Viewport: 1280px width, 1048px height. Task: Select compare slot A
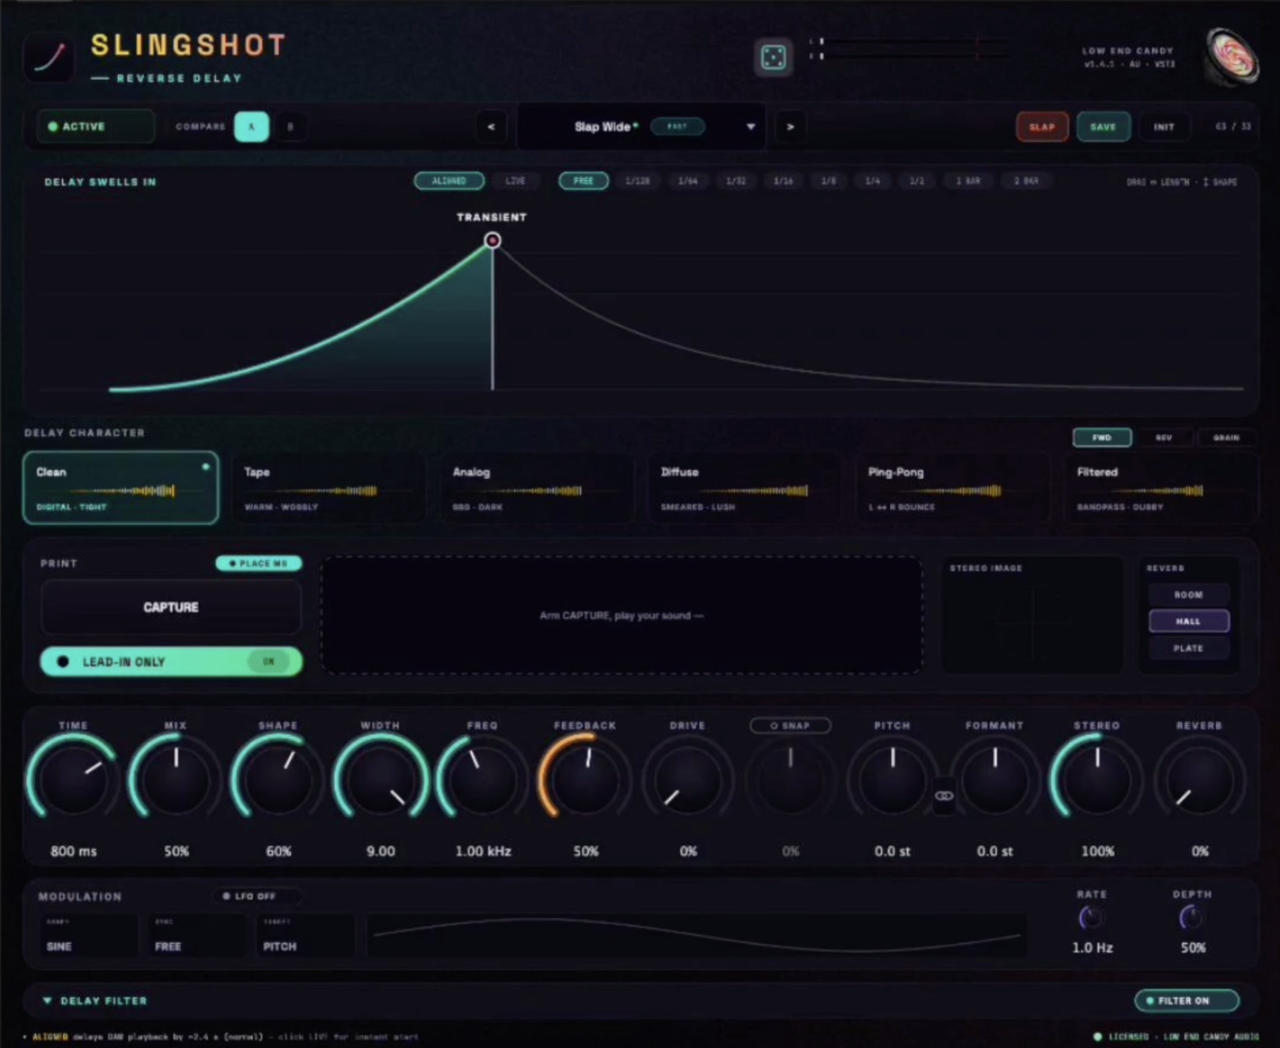252,127
